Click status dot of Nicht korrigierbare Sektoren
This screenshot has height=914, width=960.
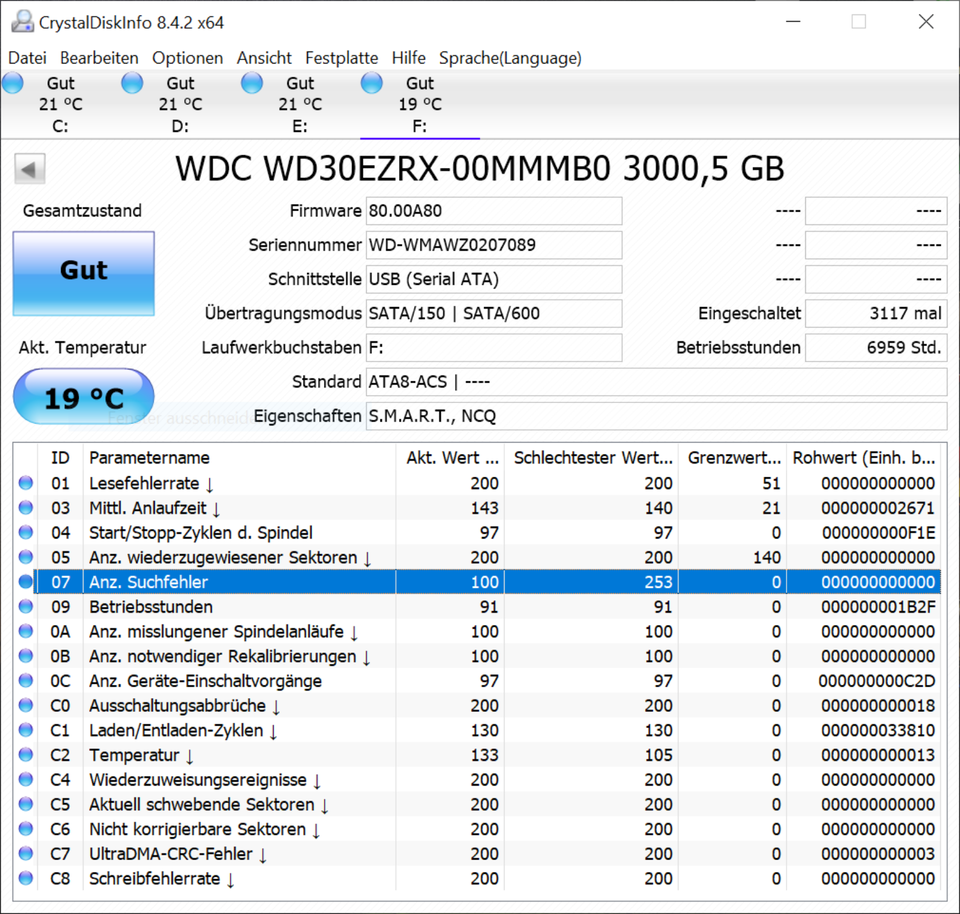[26, 828]
